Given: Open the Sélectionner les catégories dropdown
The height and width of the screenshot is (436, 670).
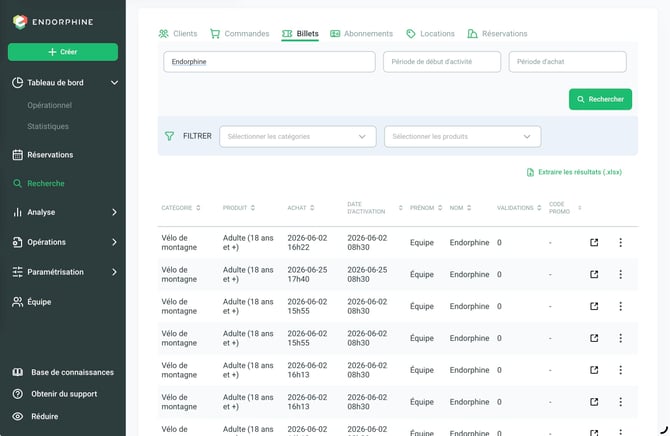Looking at the screenshot, I should pyautogui.click(x=298, y=137).
